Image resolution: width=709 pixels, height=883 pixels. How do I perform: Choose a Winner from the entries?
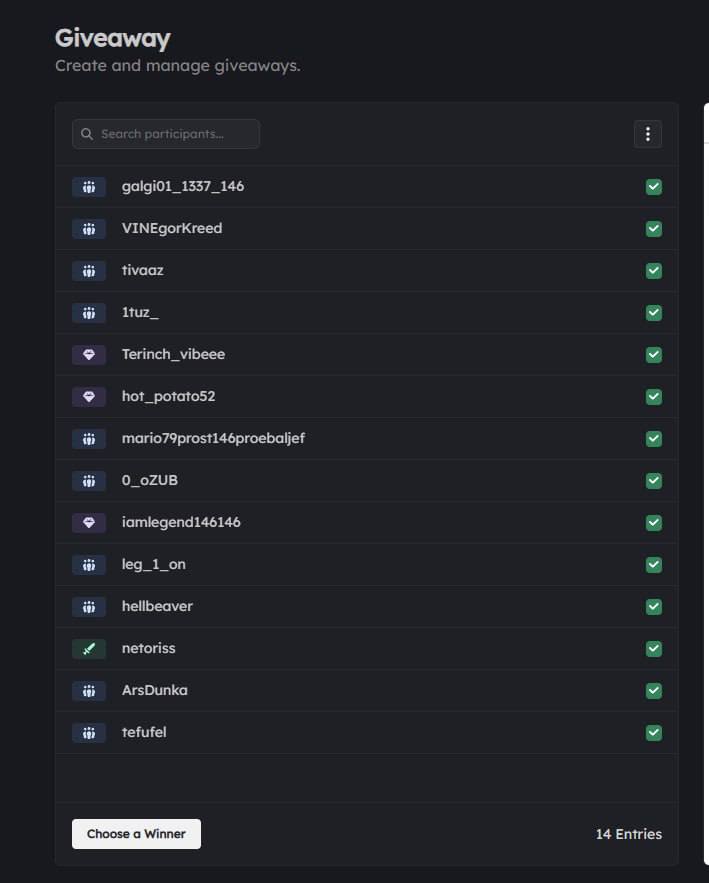tap(136, 834)
